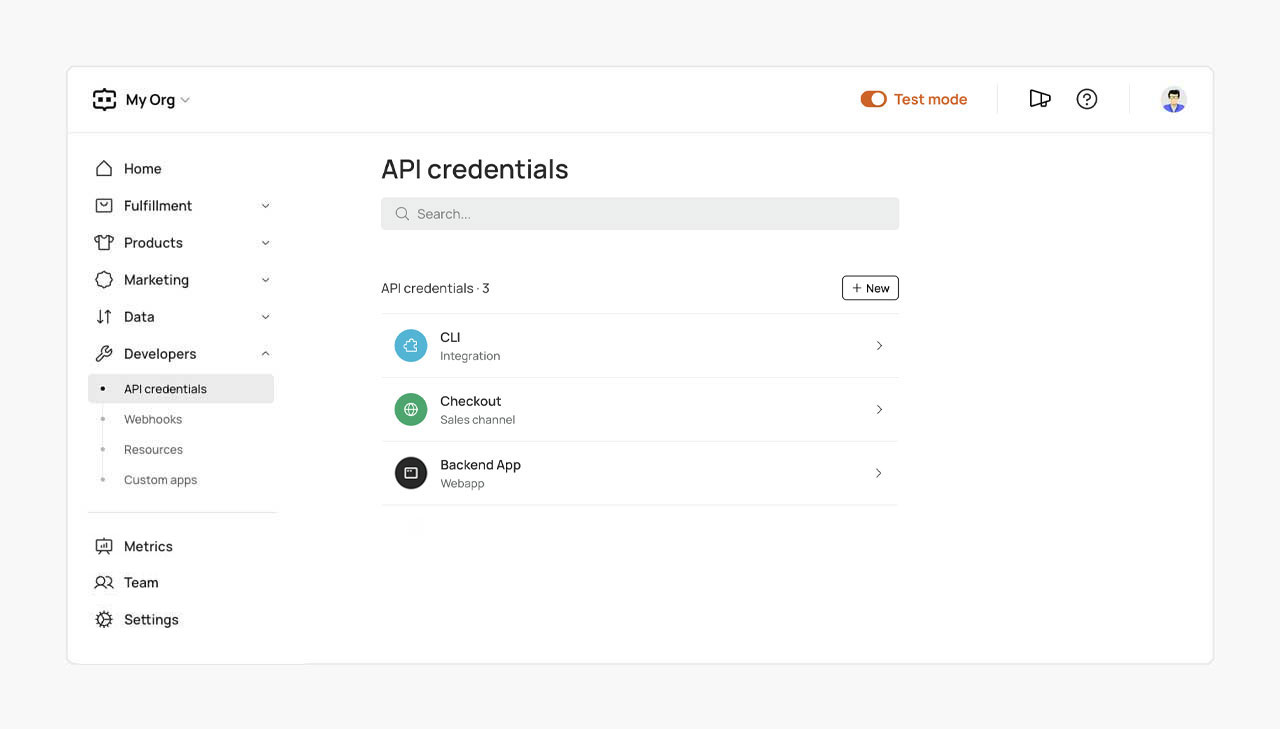Open Backend App row chevron arrow

(879, 473)
